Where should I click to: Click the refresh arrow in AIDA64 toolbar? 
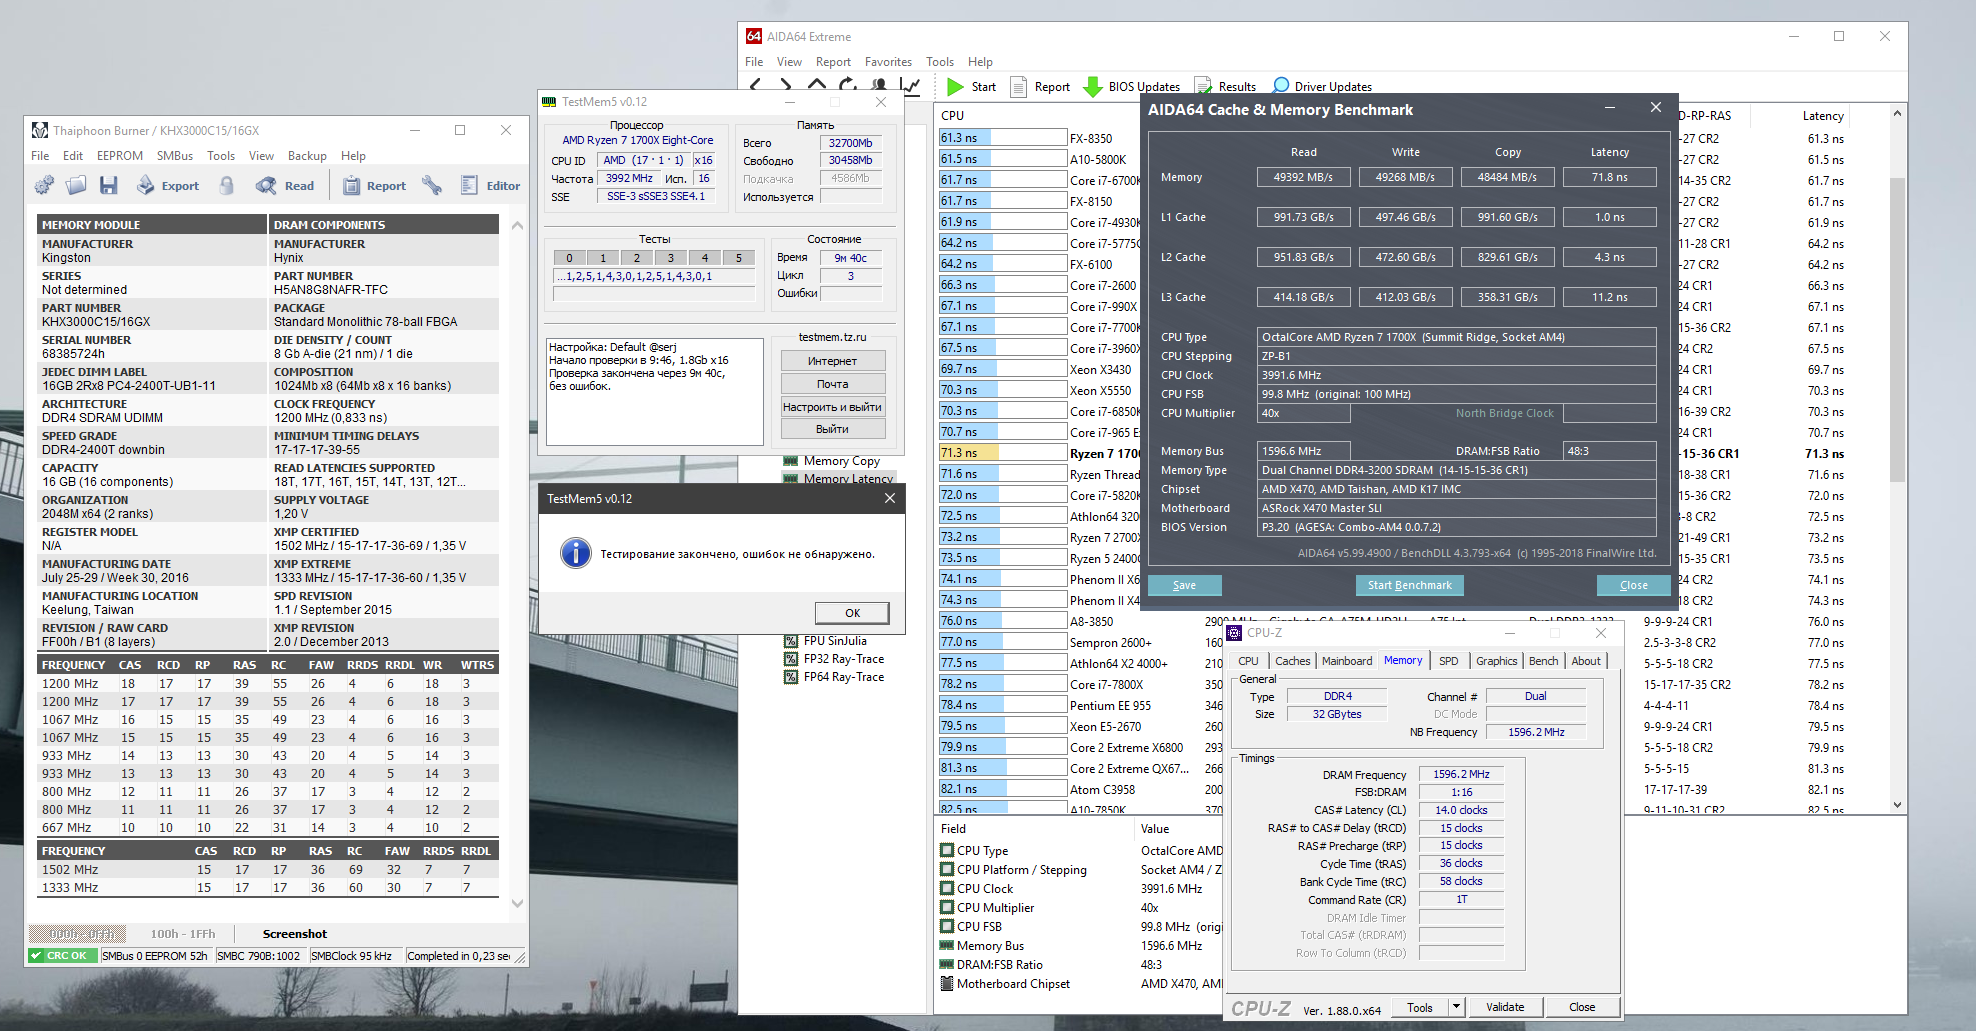click(x=848, y=86)
